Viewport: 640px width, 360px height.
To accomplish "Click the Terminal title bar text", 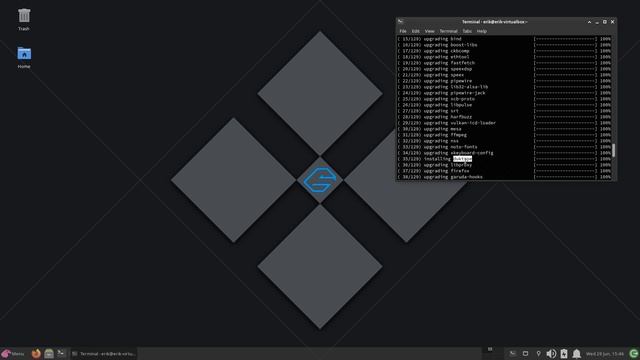I will tap(494, 22).
